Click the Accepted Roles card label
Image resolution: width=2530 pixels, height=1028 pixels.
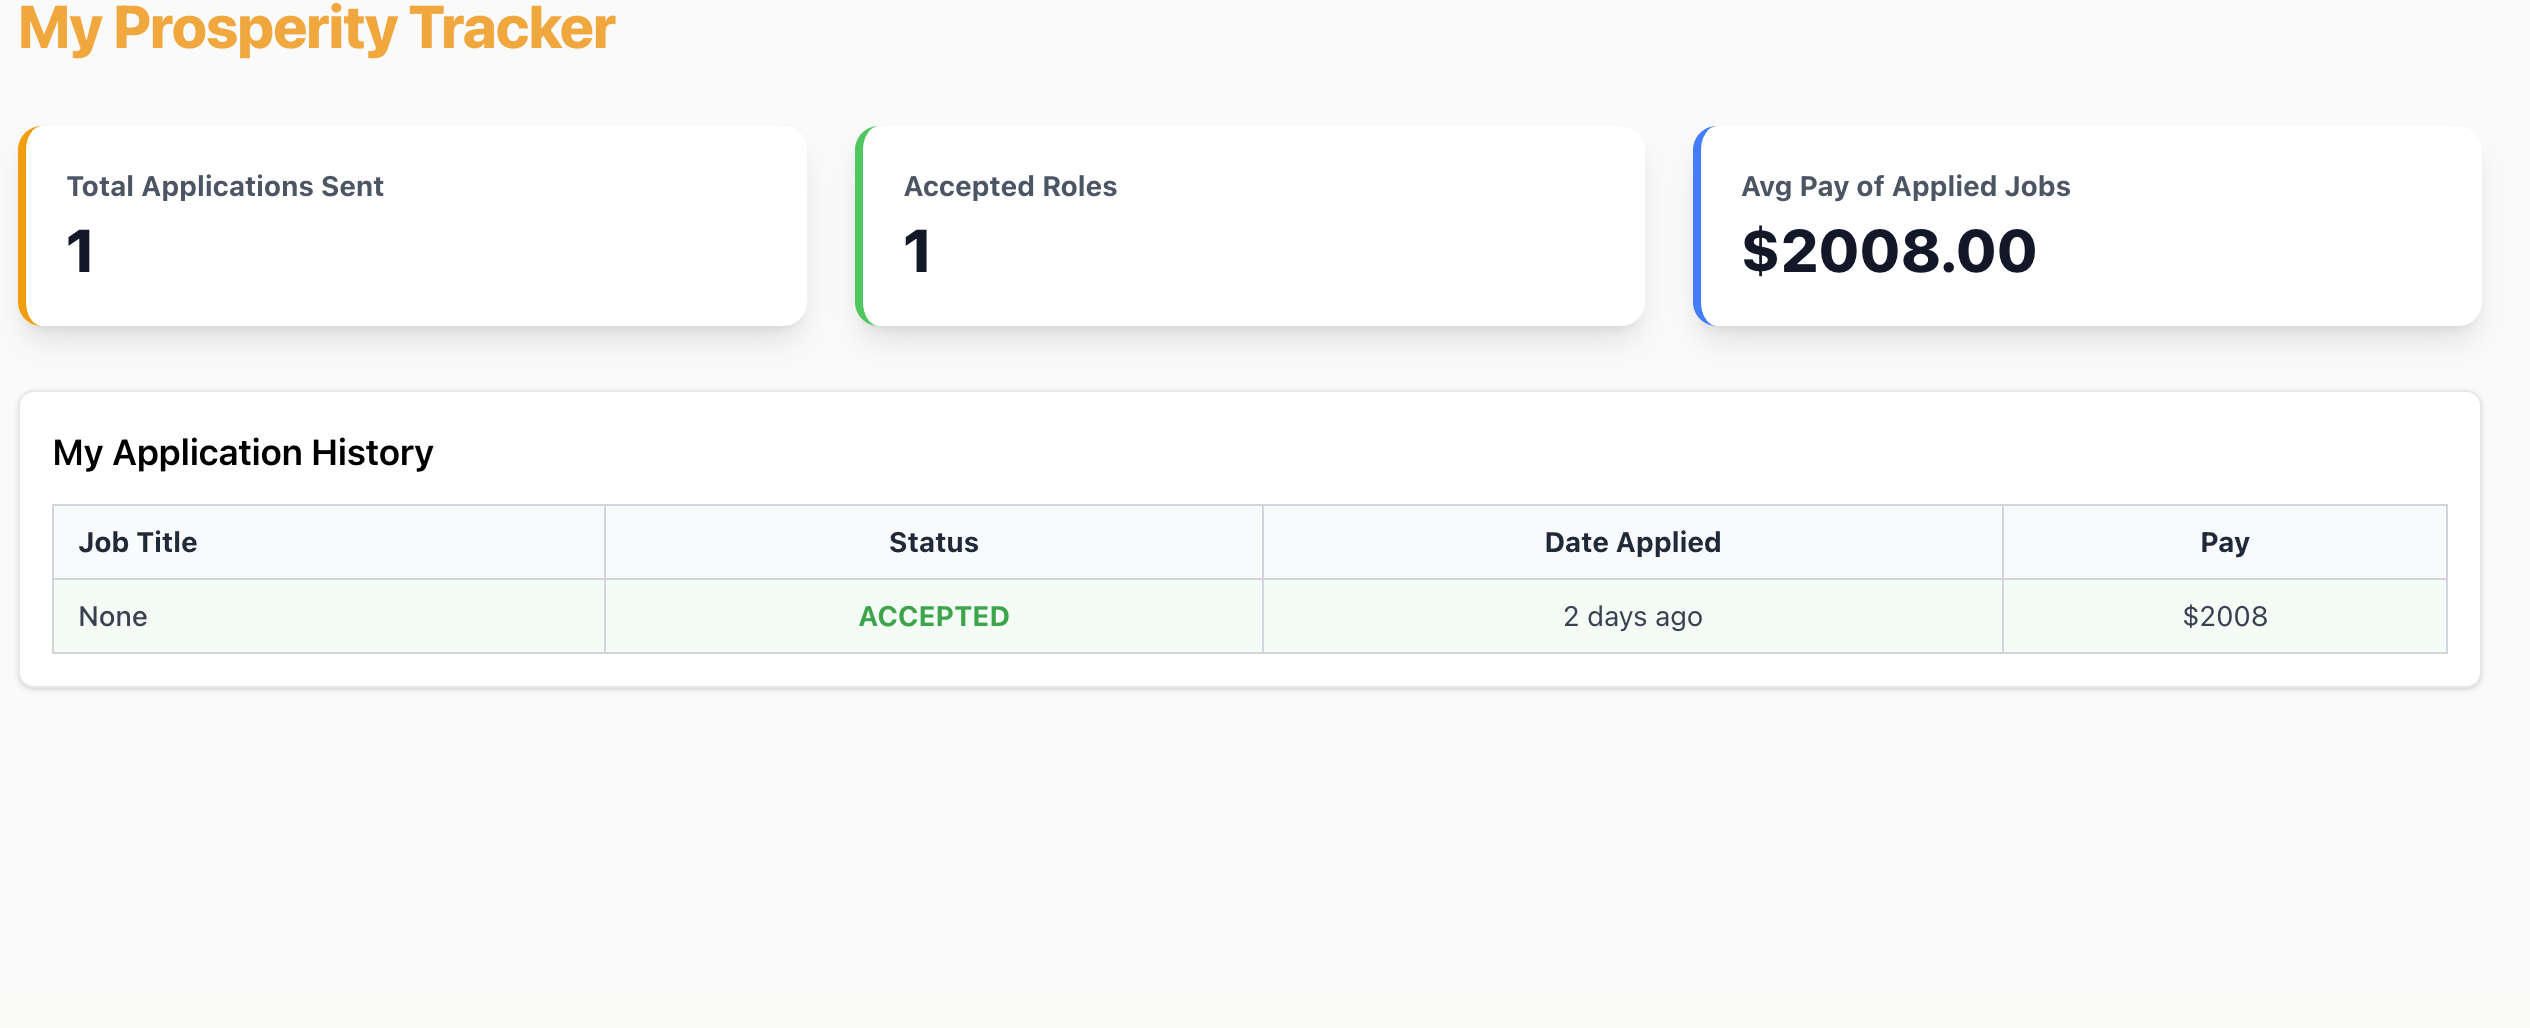pyautogui.click(x=1010, y=187)
